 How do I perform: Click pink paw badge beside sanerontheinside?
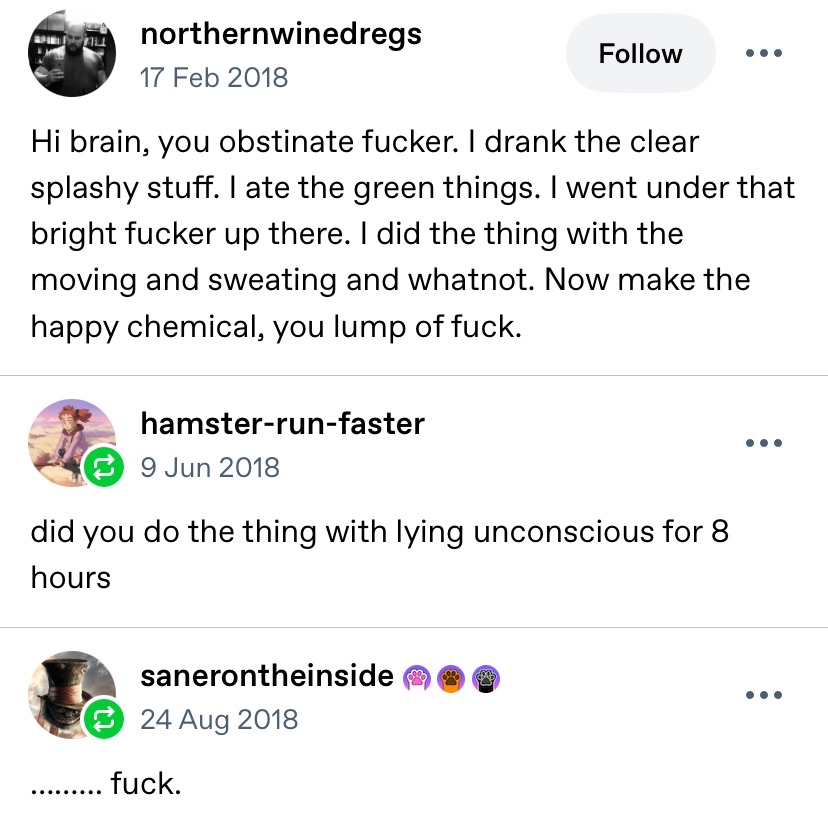pyautogui.click(x=416, y=679)
